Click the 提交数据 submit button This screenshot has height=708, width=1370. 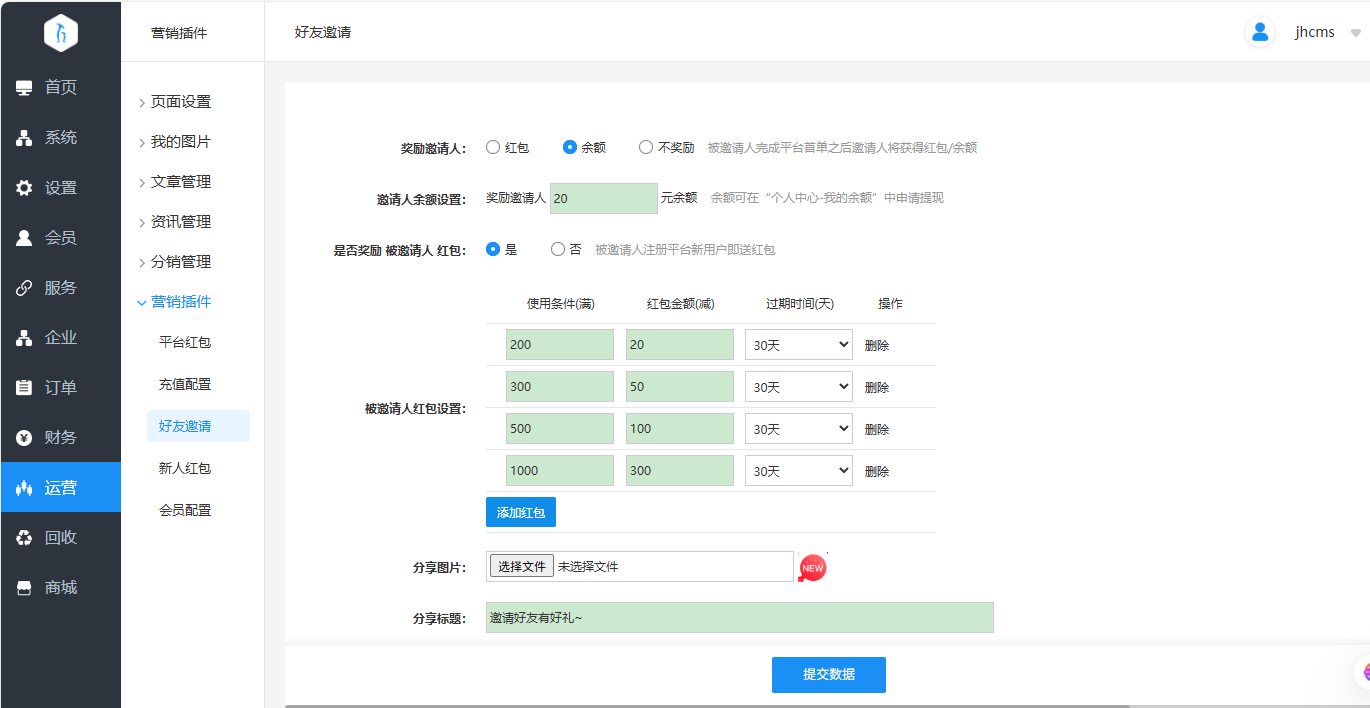pyautogui.click(x=828, y=675)
